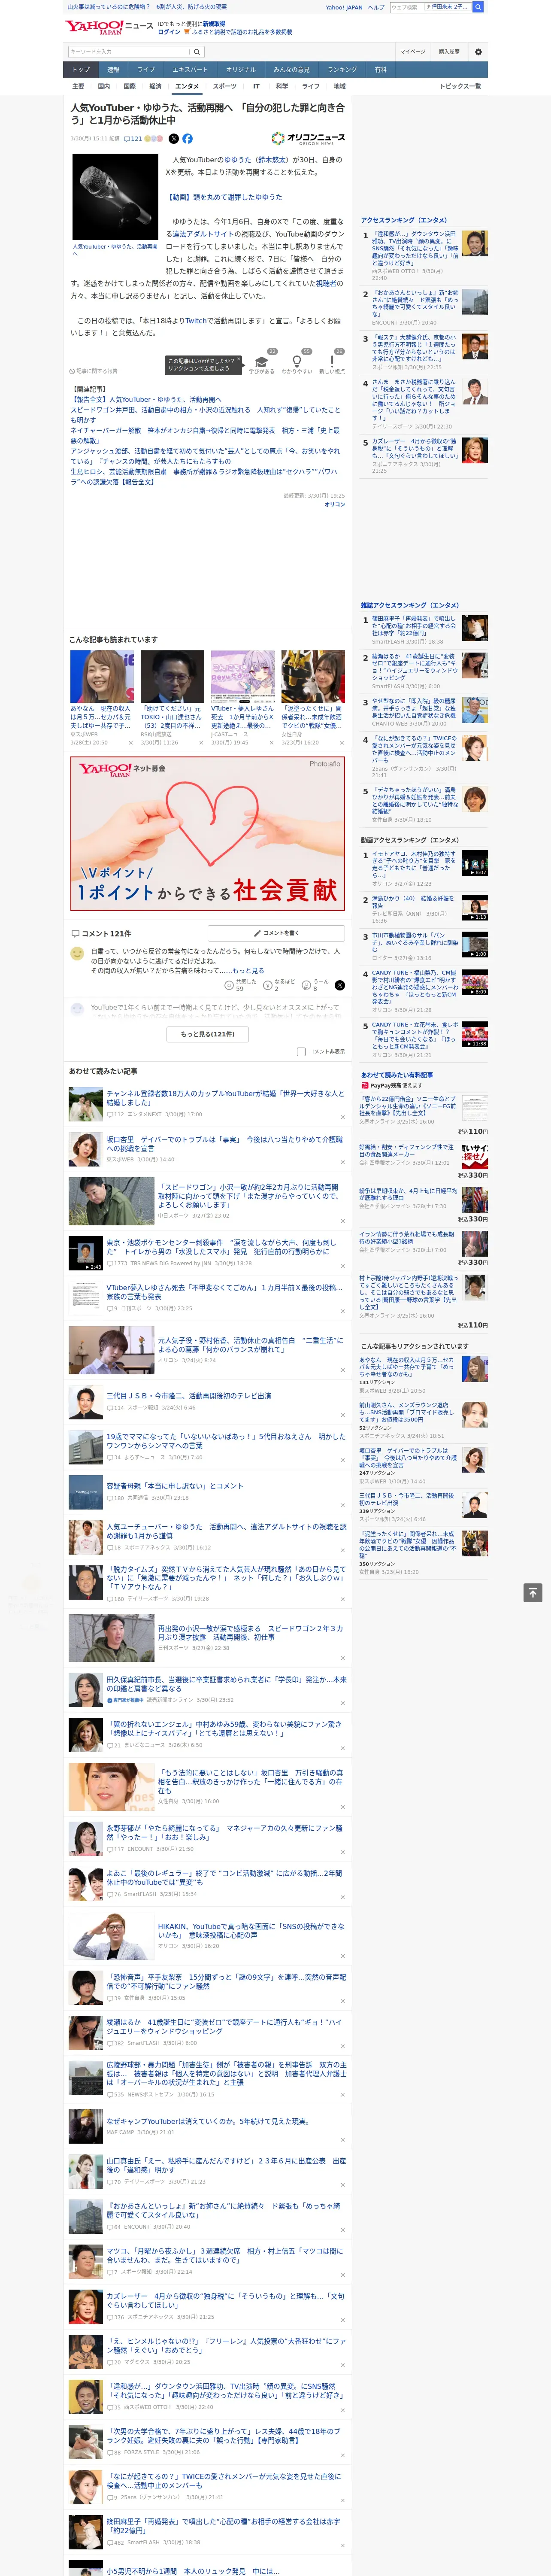Click the back-to-top arrow button
551x2576 pixels.
coord(533,1592)
